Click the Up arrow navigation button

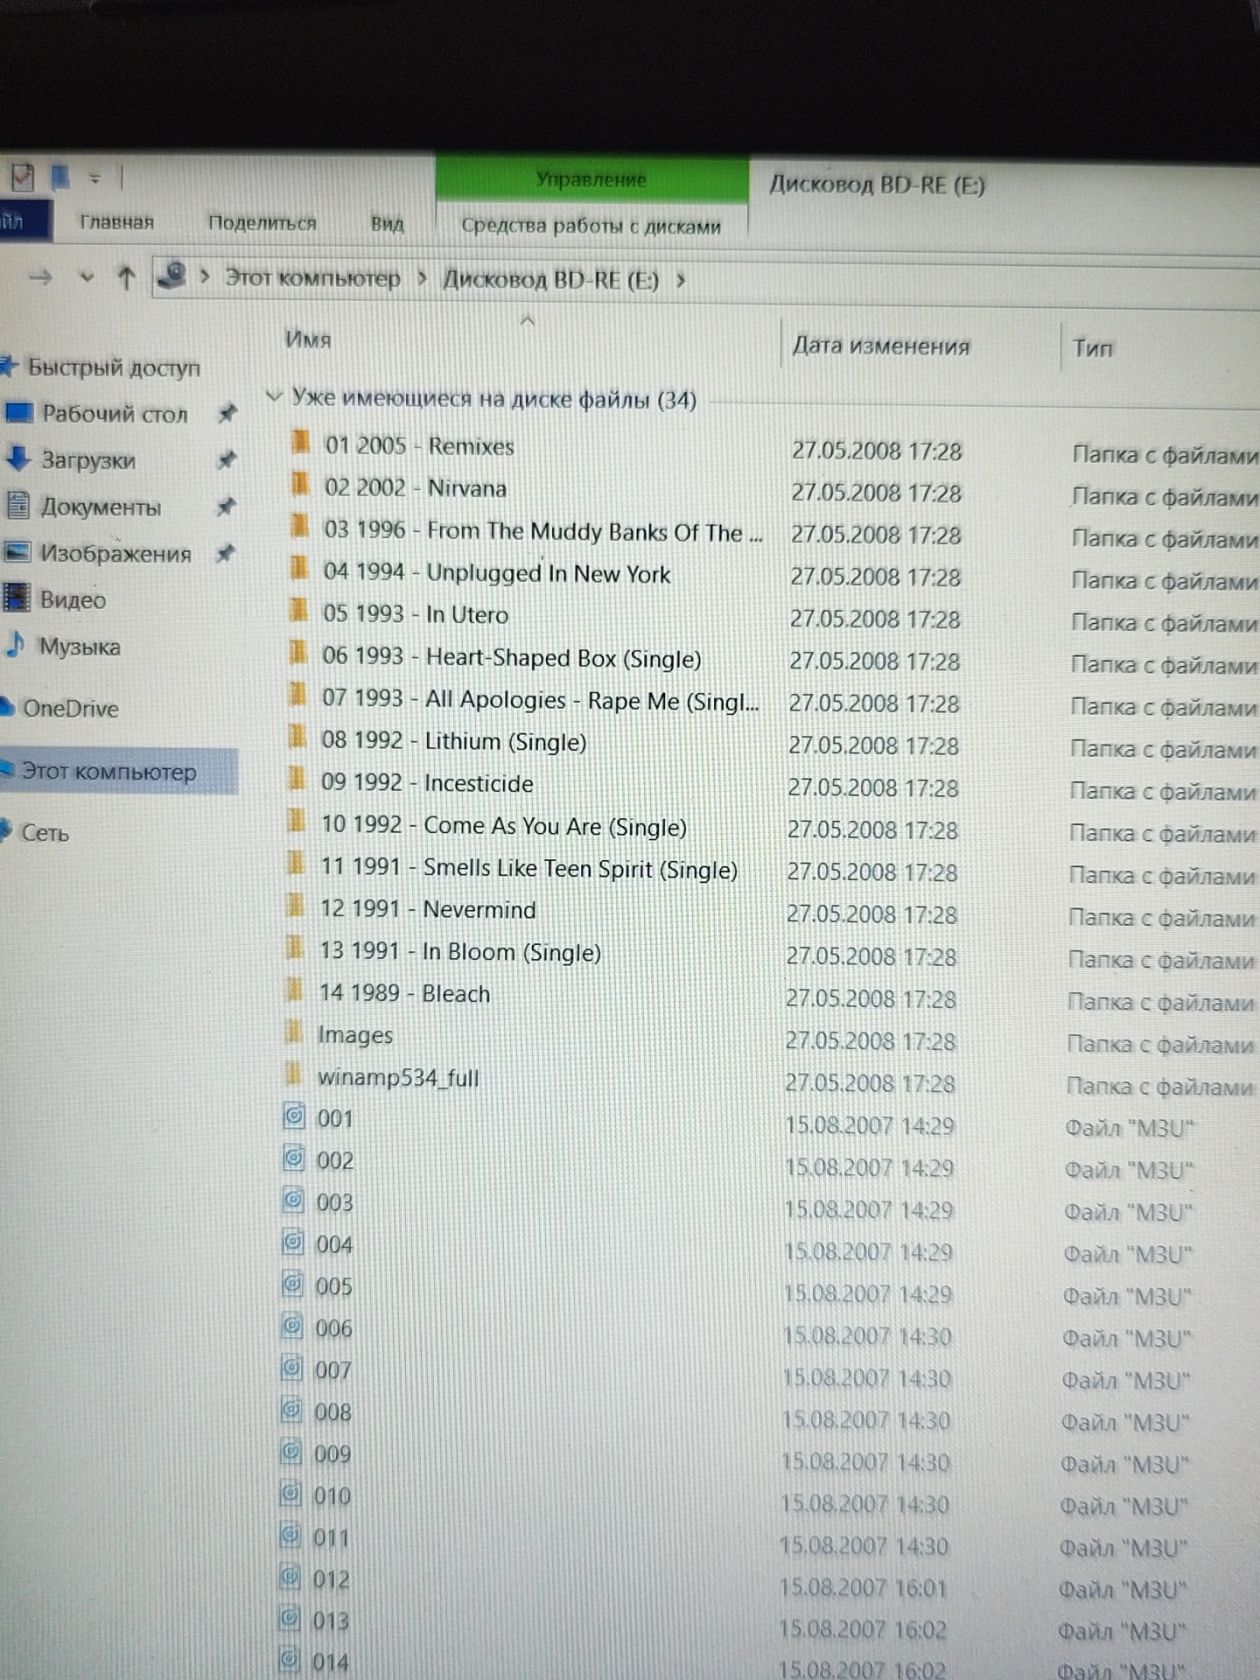pos(126,277)
